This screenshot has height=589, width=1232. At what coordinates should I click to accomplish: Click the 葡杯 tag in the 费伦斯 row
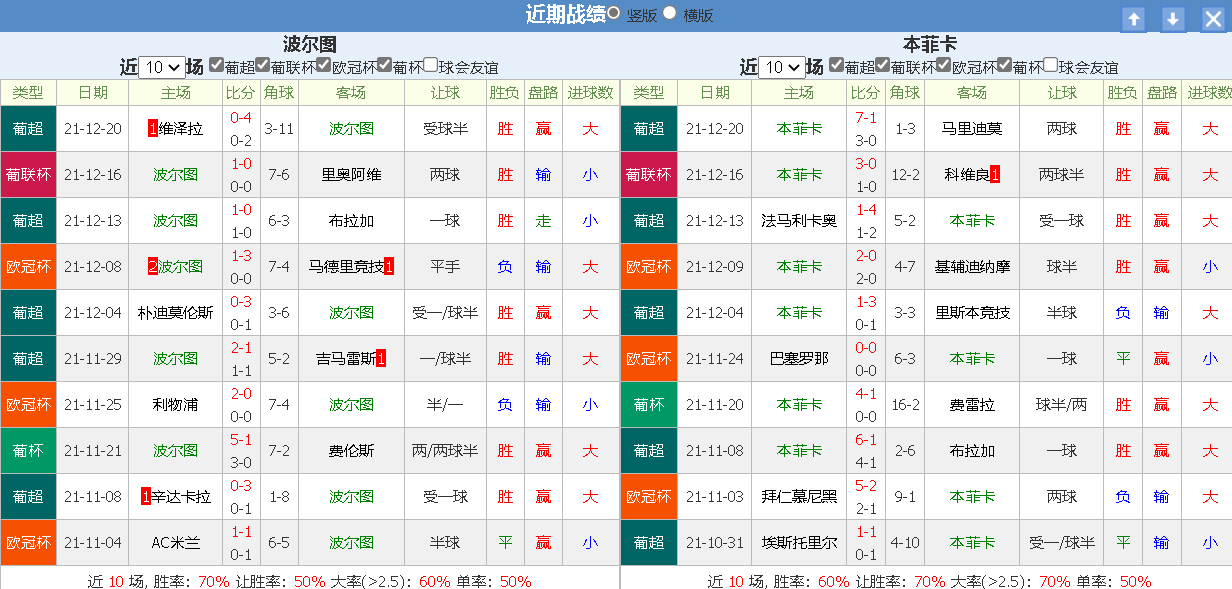[28, 451]
